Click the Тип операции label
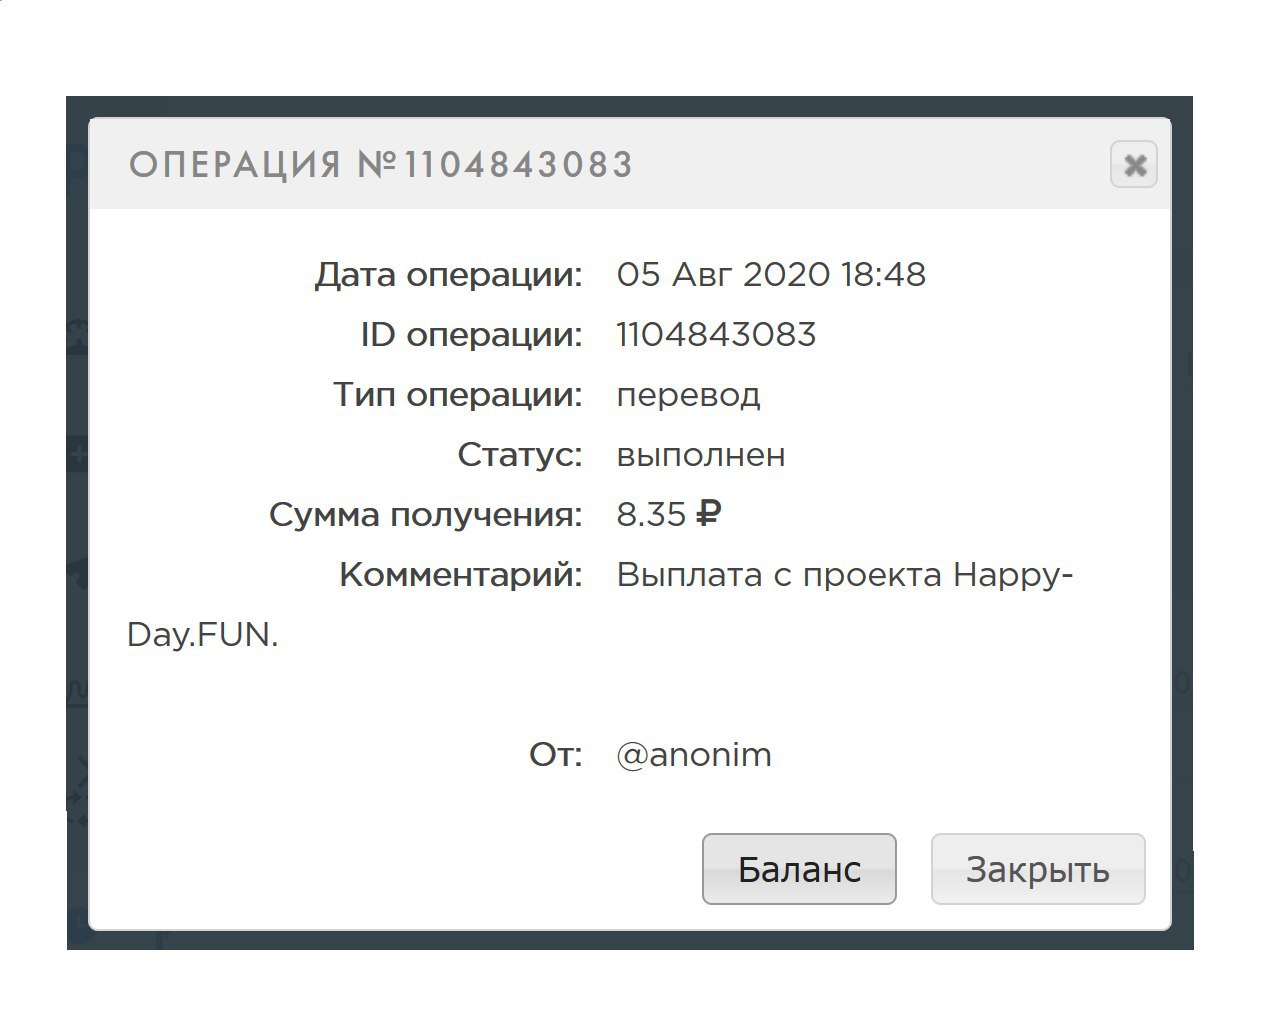Viewport: 1280px width, 1024px height. 458,395
